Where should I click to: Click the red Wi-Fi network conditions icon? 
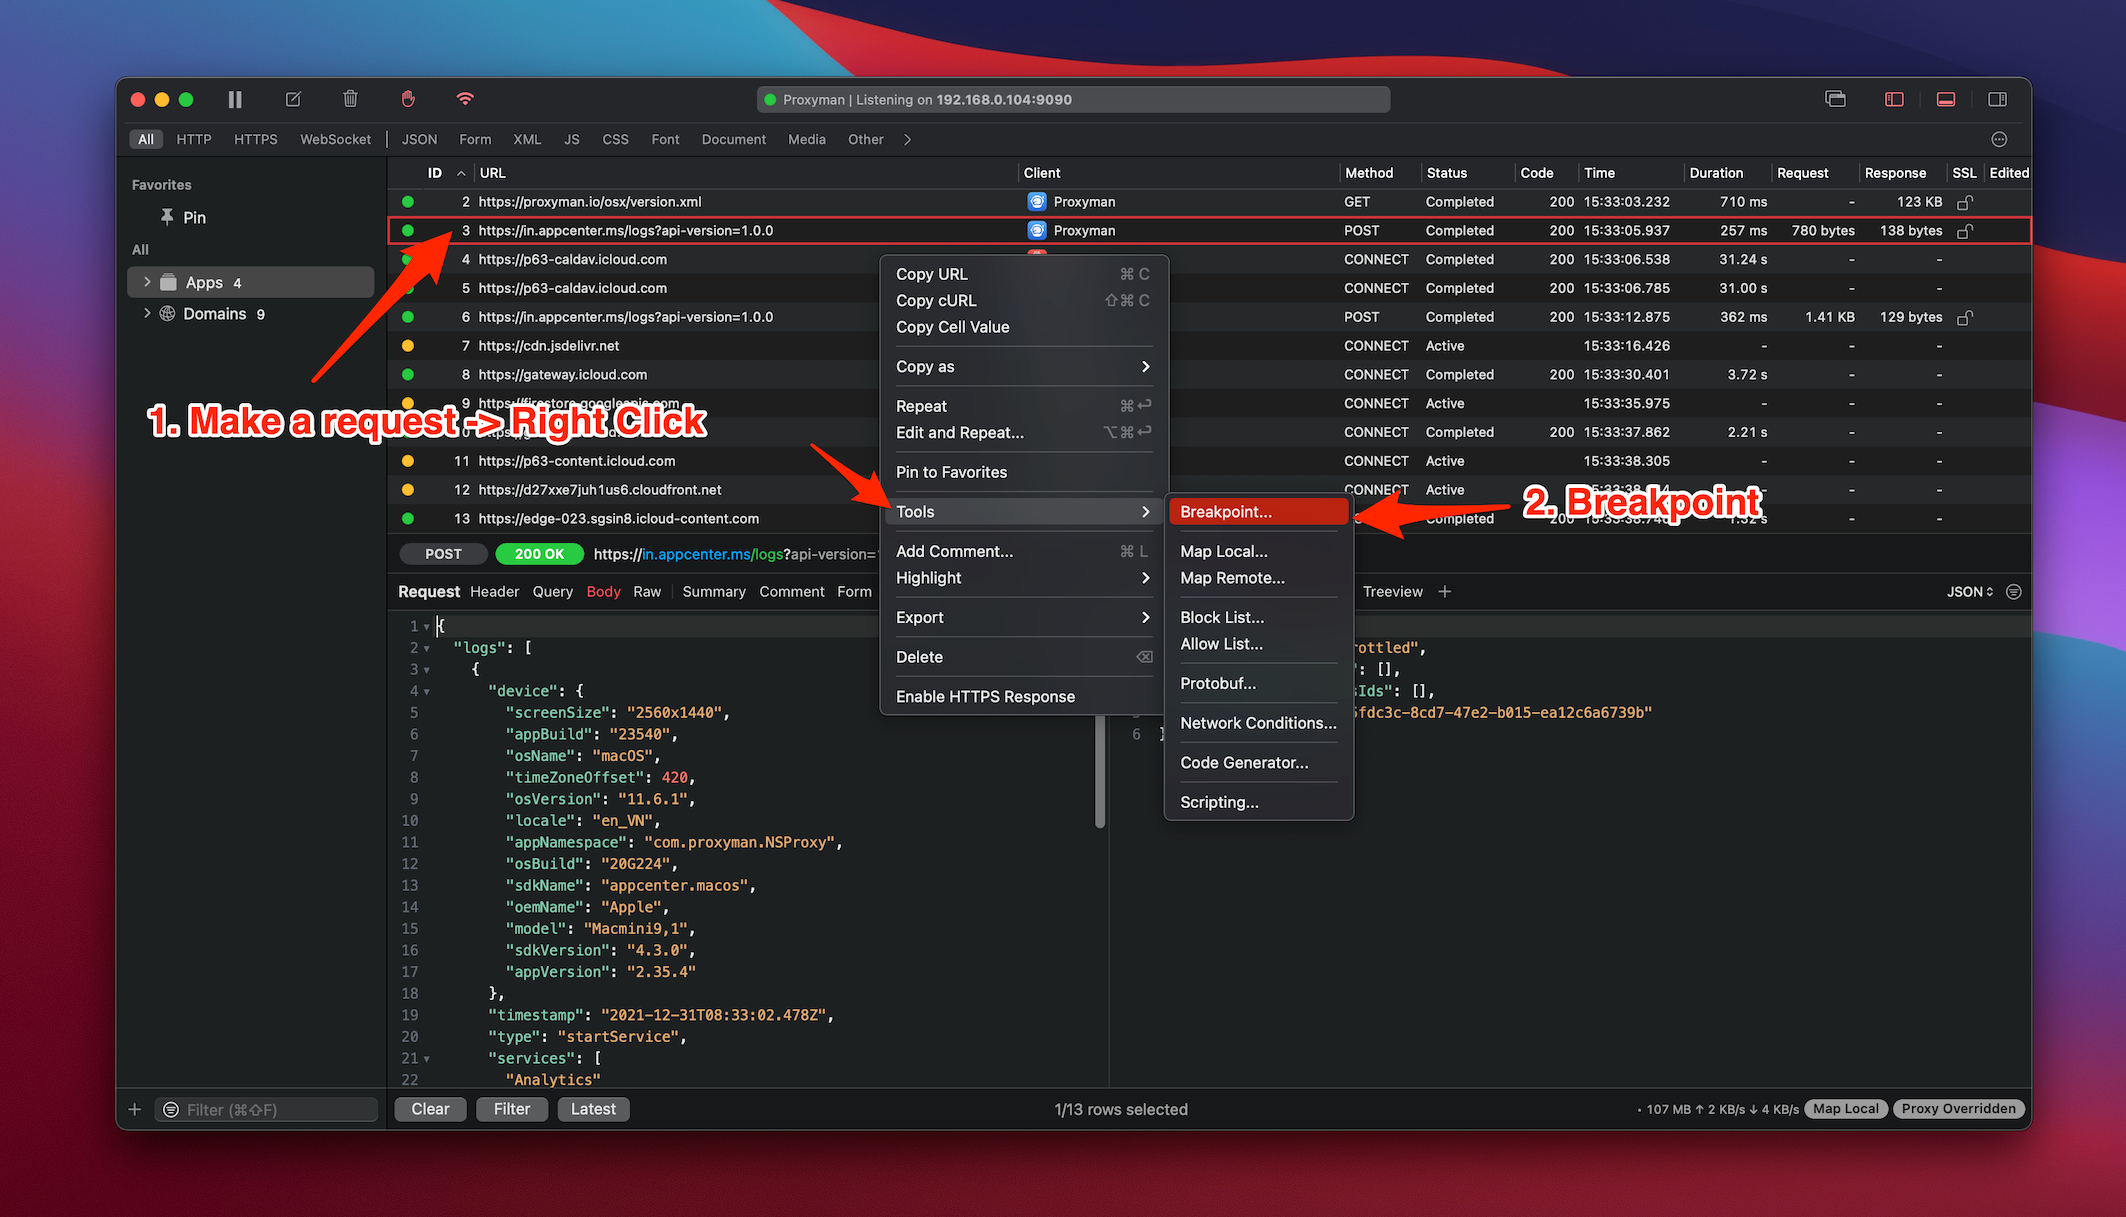[x=465, y=98]
